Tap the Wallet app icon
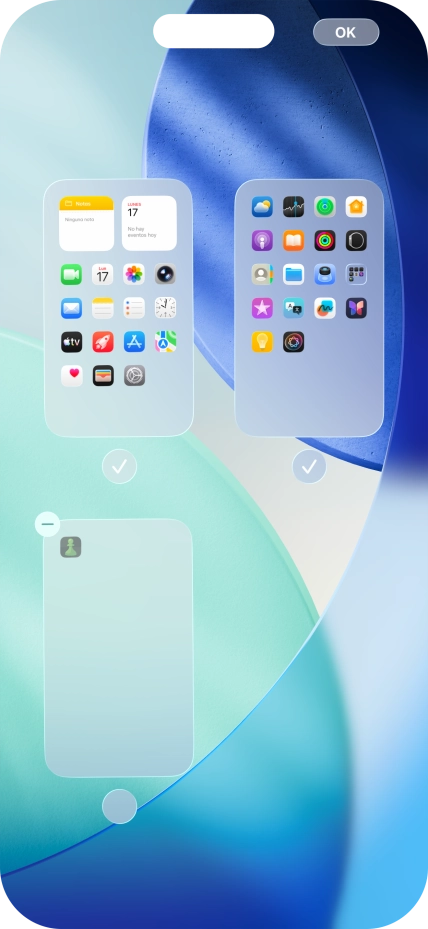Viewport: 428px width, 929px height. pyautogui.click(x=103, y=376)
